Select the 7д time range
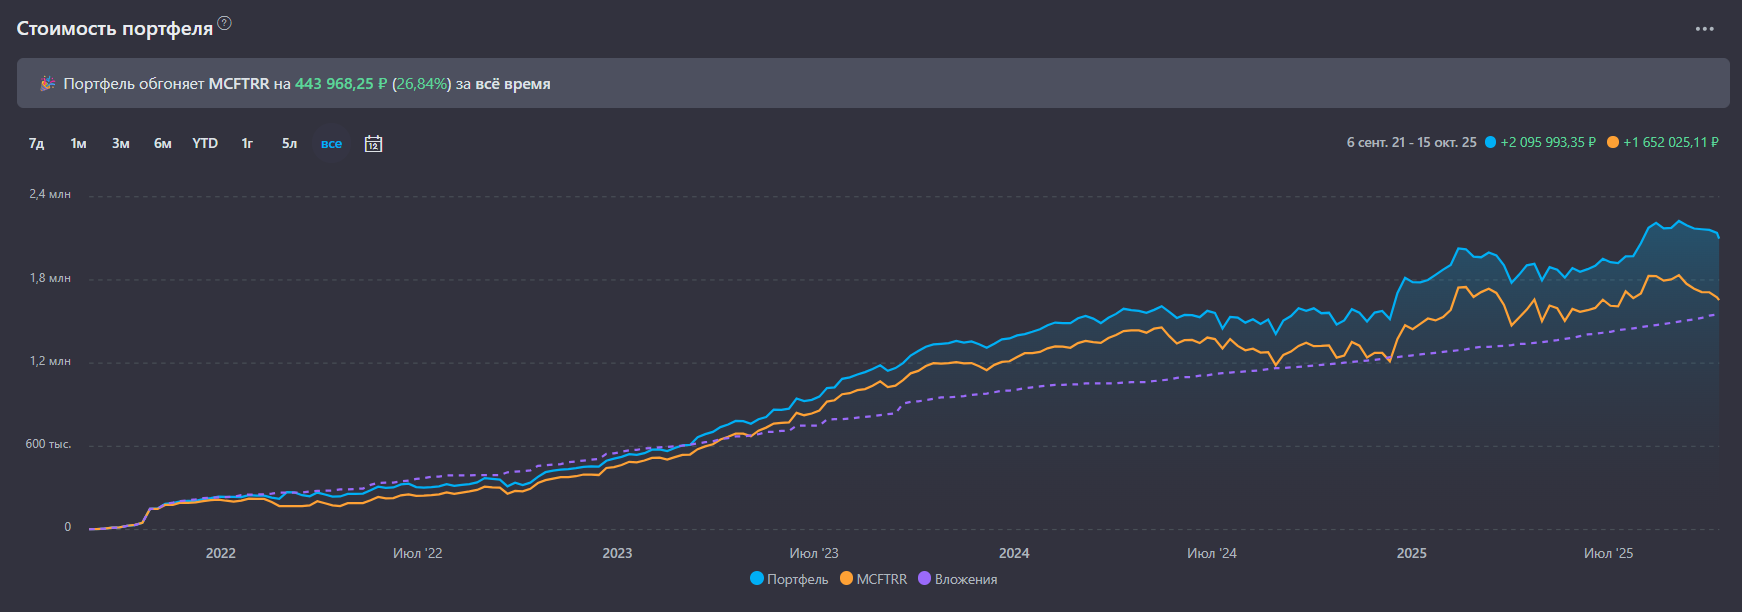The height and width of the screenshot is (612, 1742). [x=37, y=144]
